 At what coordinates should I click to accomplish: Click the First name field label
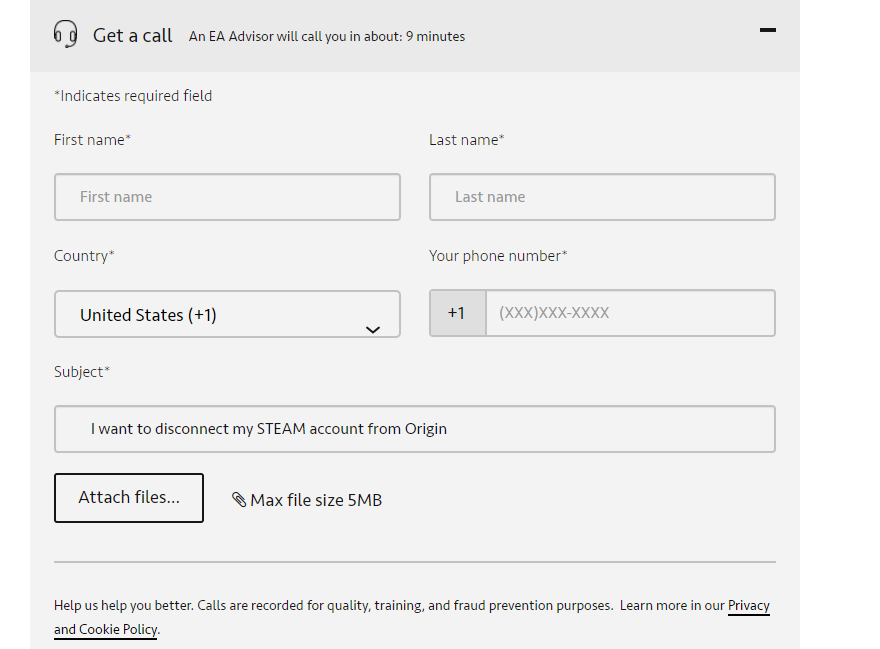point(92,140)
